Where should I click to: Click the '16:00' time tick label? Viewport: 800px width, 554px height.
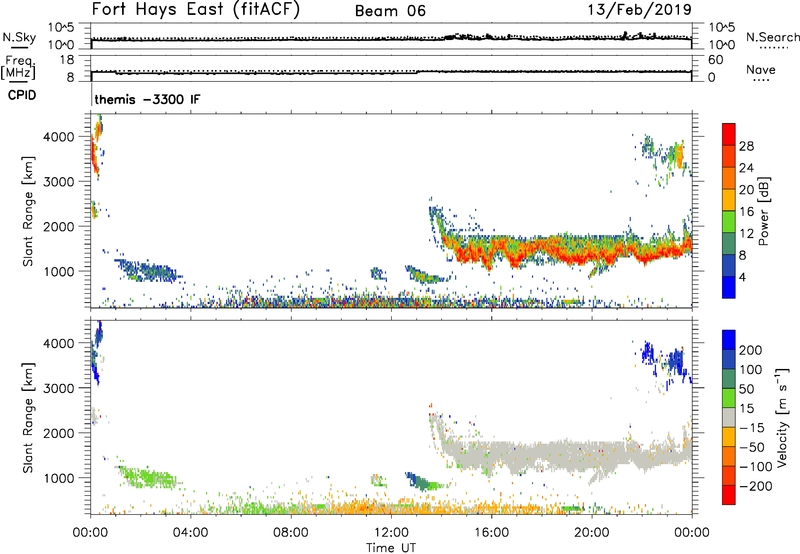pyautogui.click(x=491, y=533)
